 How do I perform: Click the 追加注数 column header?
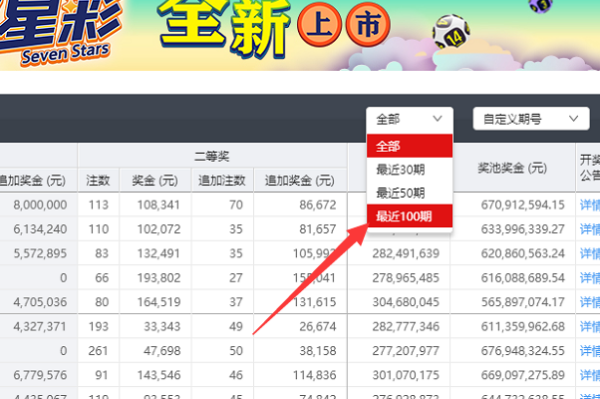click(222, 180)
